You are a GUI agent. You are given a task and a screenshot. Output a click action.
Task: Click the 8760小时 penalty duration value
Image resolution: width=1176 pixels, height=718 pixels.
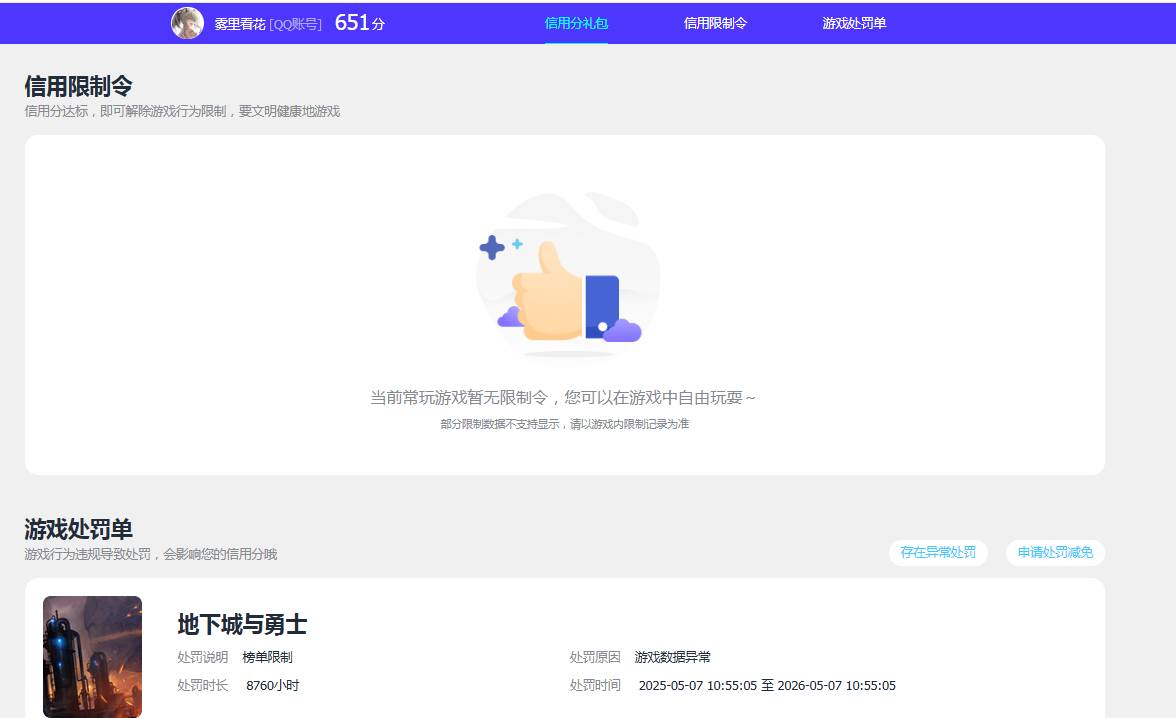tap(270, 685)
